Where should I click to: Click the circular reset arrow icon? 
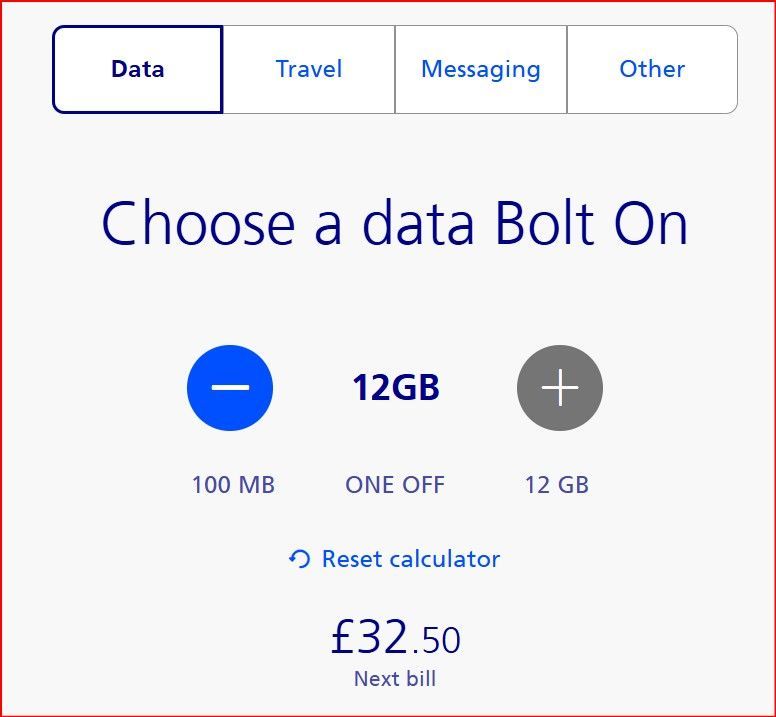(x=299, y=559)
